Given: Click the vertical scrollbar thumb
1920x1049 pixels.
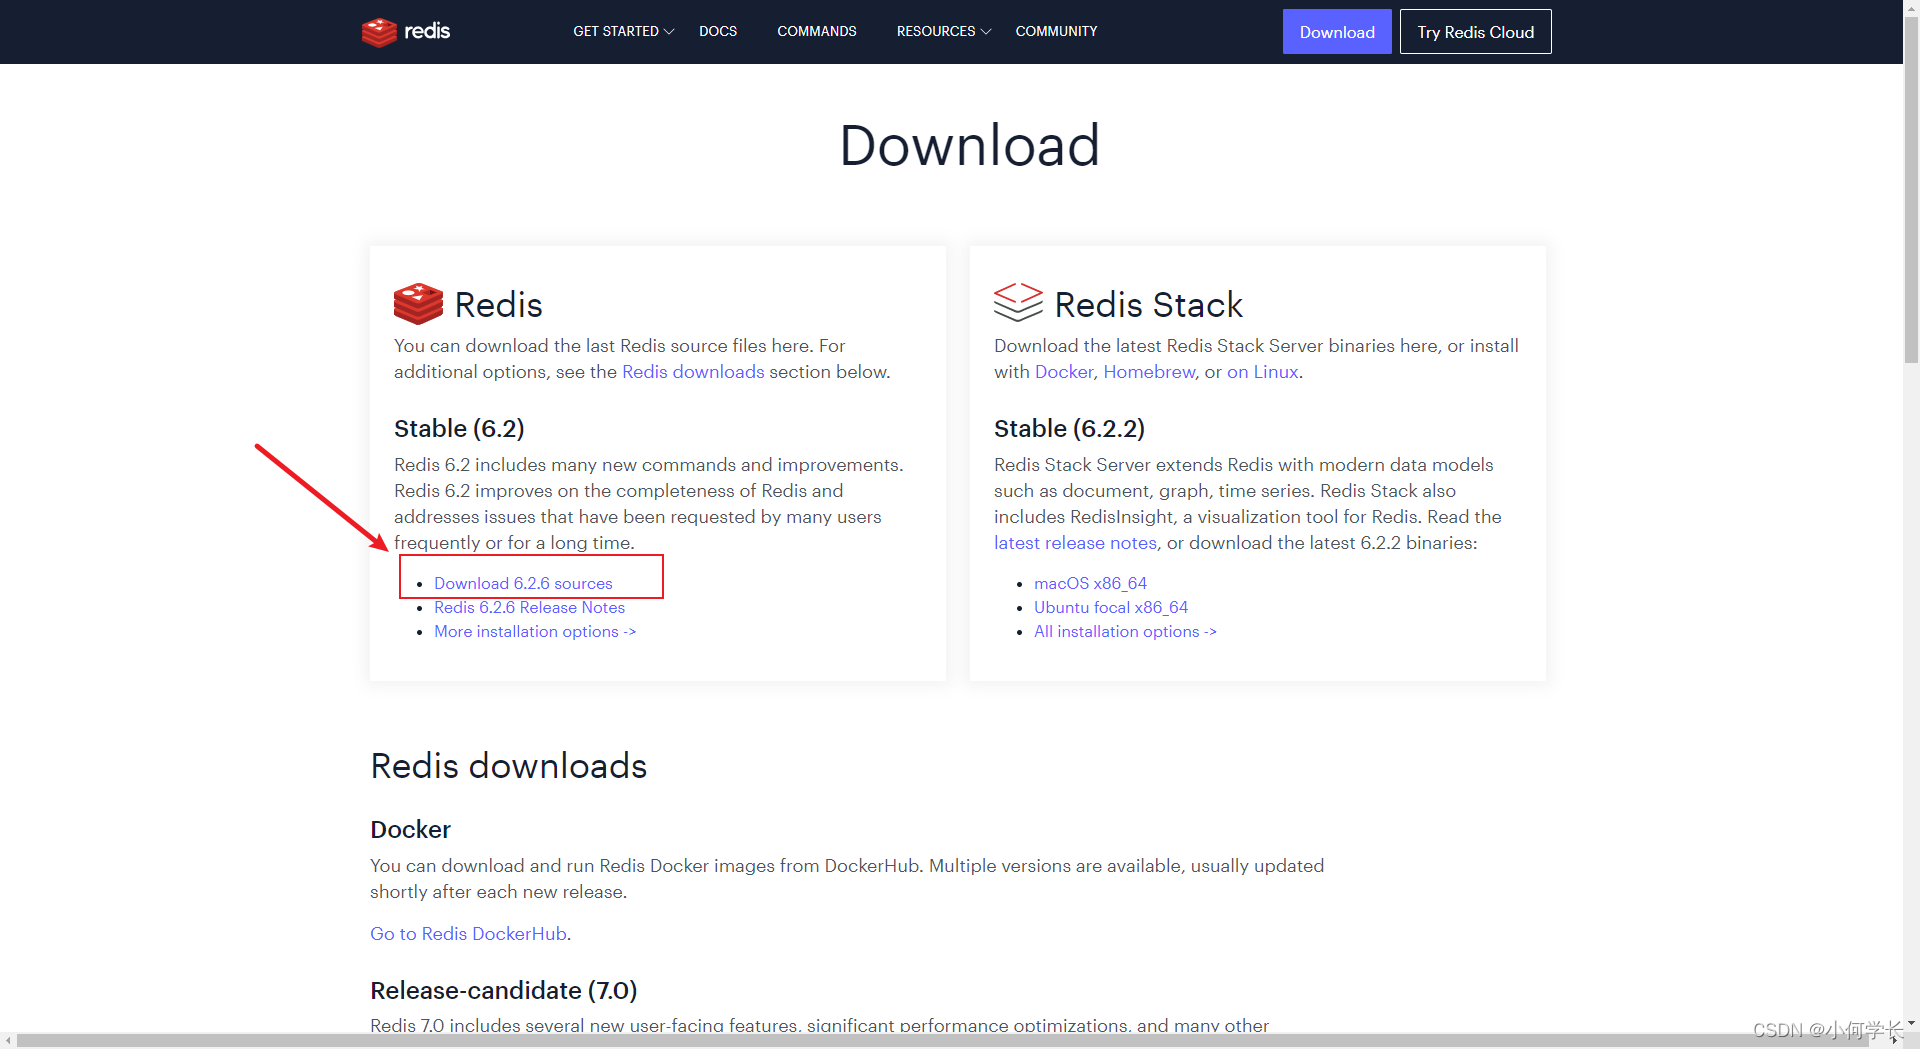Looking at the screenshot, I should pos(1911,188).
